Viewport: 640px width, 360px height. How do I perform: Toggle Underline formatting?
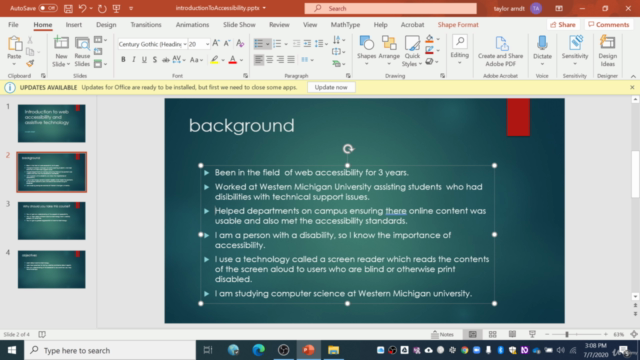(144, 60)
